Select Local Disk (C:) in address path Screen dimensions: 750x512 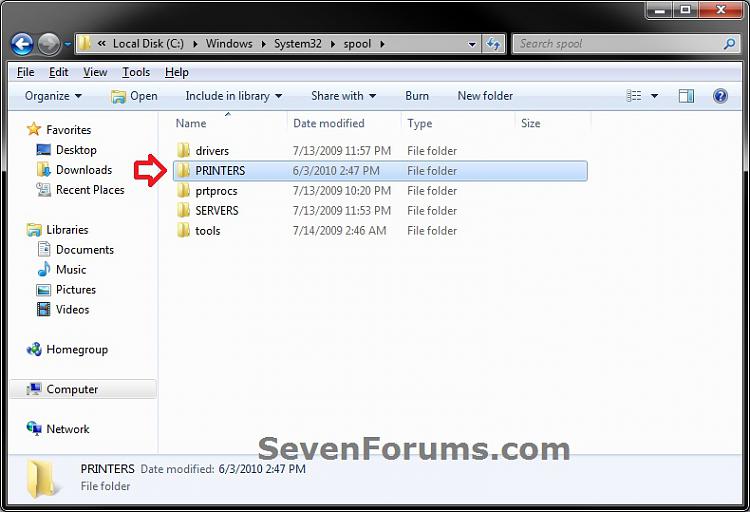pos(148,44)
